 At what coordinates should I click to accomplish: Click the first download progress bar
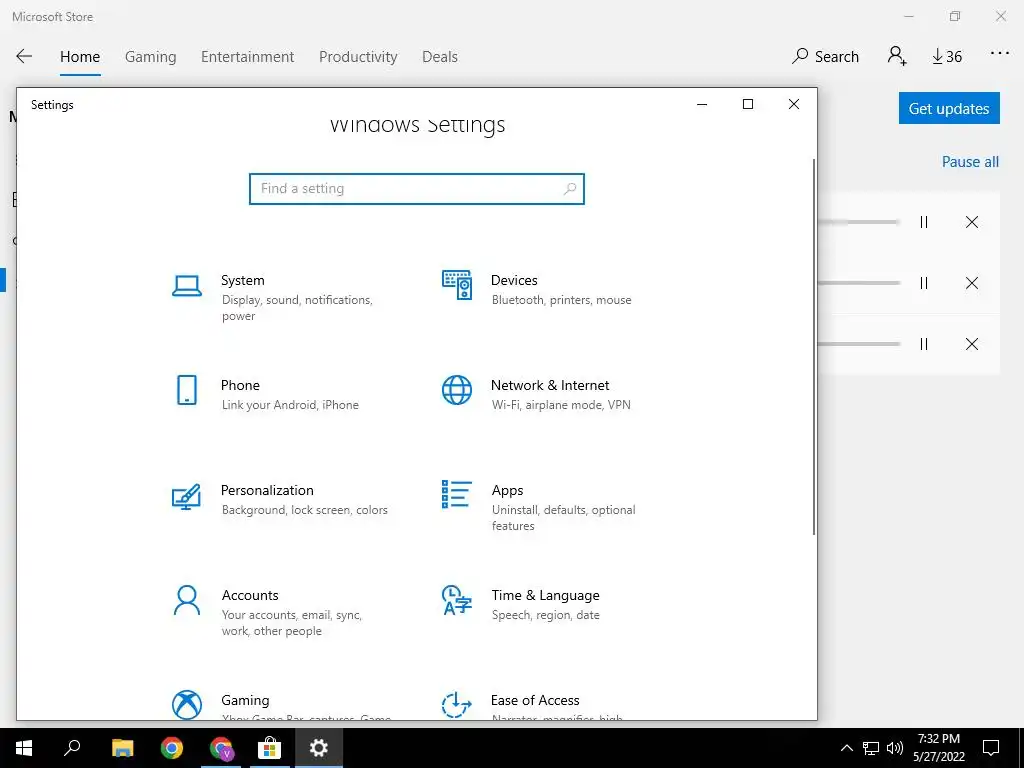coord(858,222)
